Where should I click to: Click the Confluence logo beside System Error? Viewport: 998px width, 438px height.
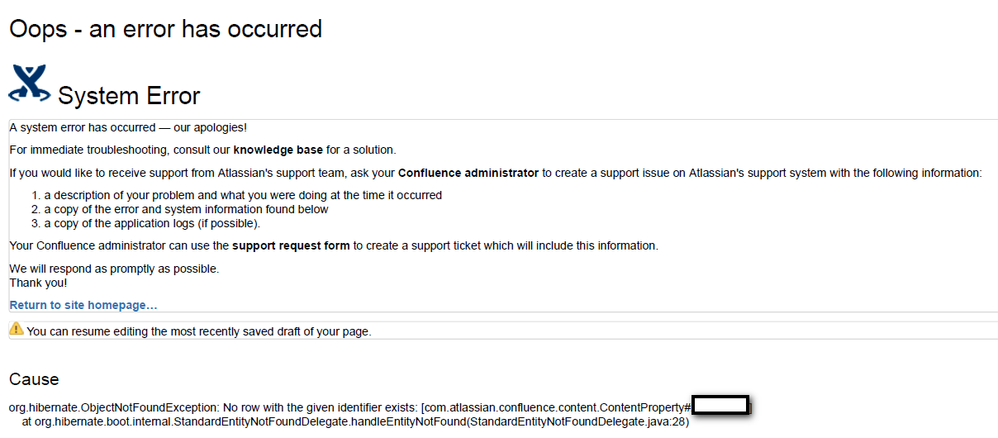(29, 83)
